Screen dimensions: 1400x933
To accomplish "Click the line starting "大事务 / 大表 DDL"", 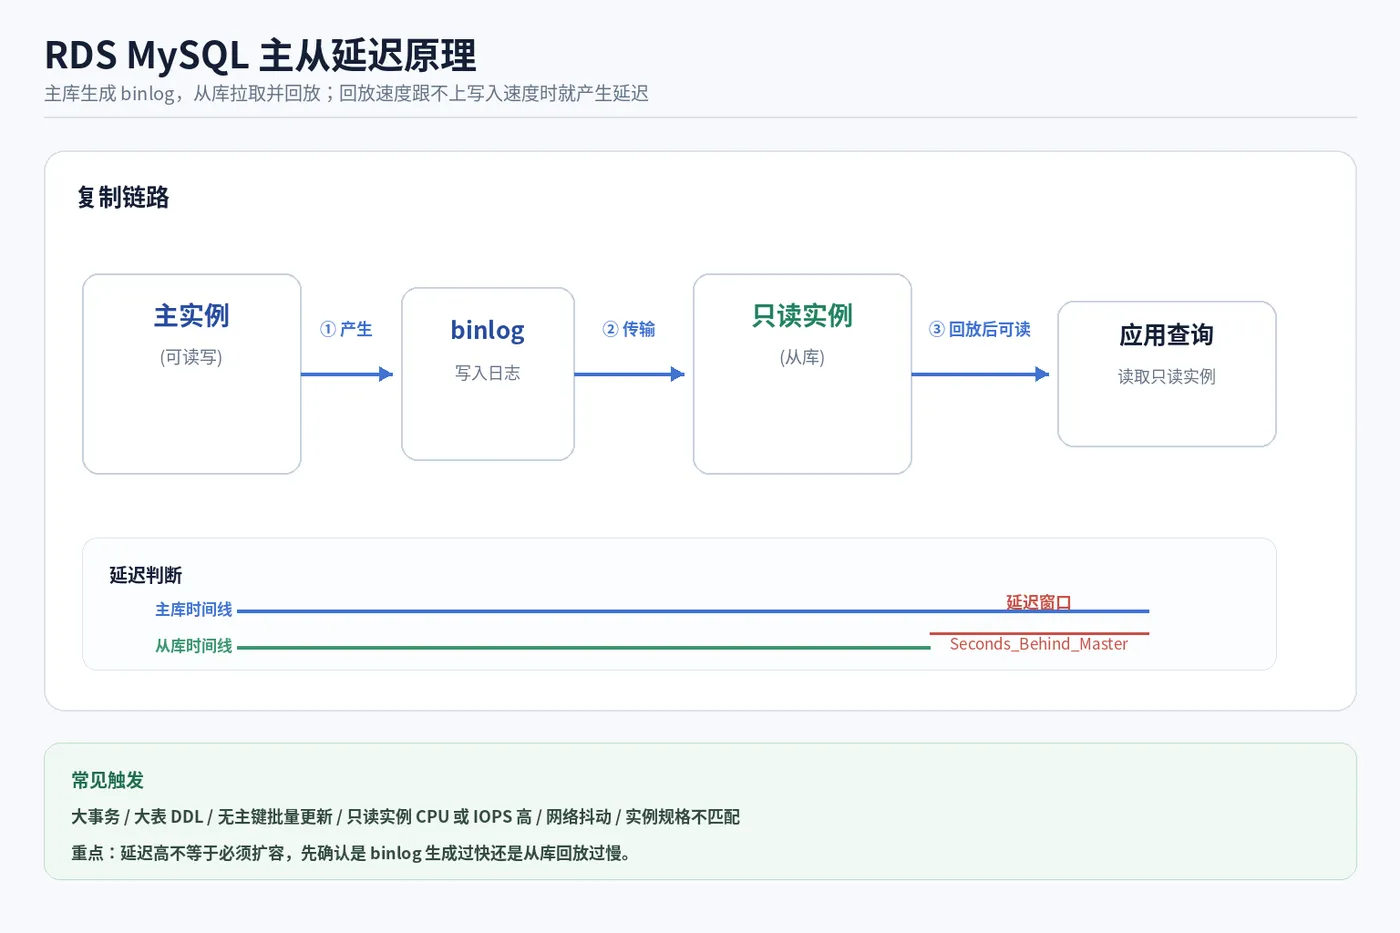I will [x=406, y=817].
